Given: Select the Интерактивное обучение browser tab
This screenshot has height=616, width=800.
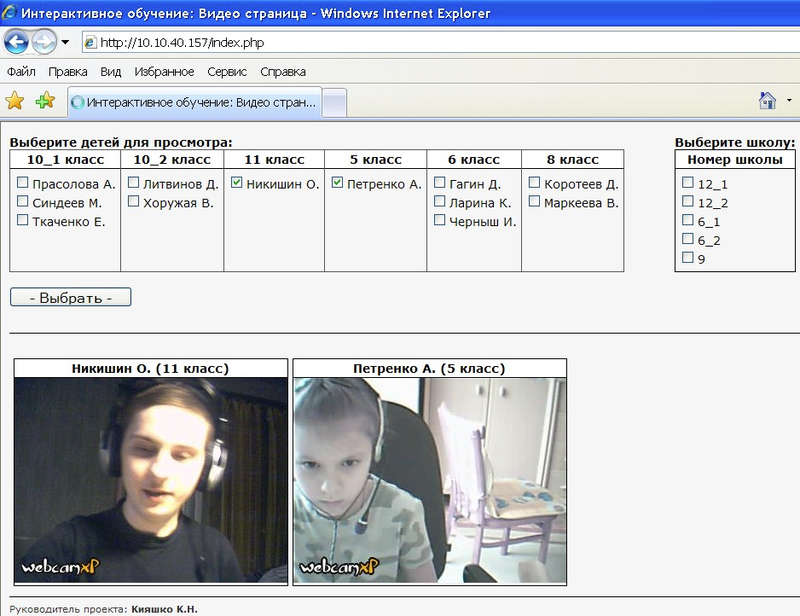Looking at the screenshot, I should click(x=194, y=103).
